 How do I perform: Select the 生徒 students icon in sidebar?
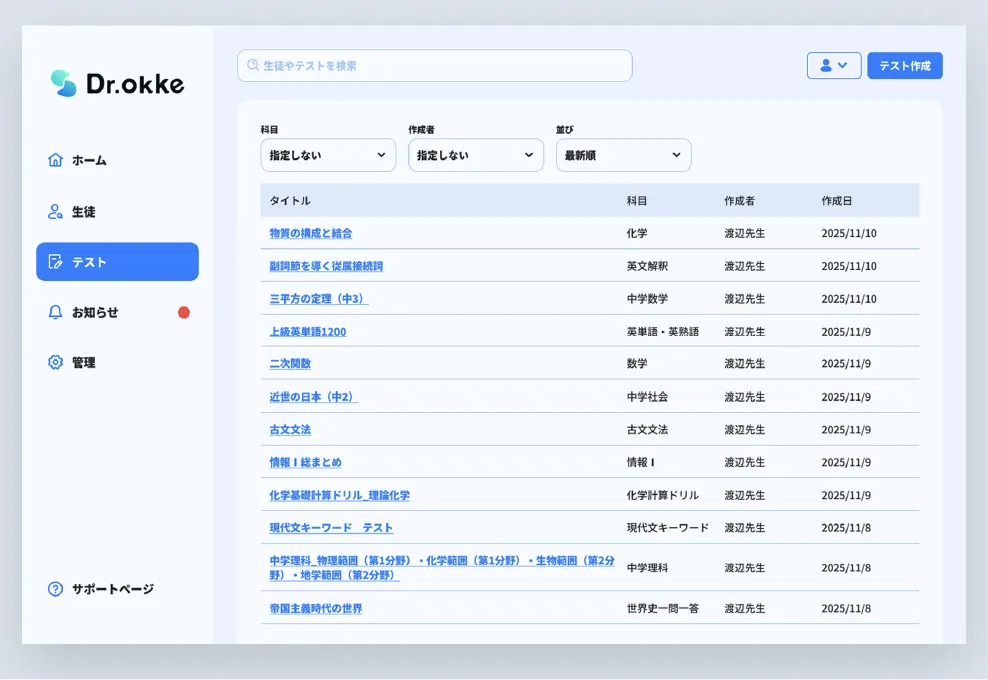tap(58, 211)
